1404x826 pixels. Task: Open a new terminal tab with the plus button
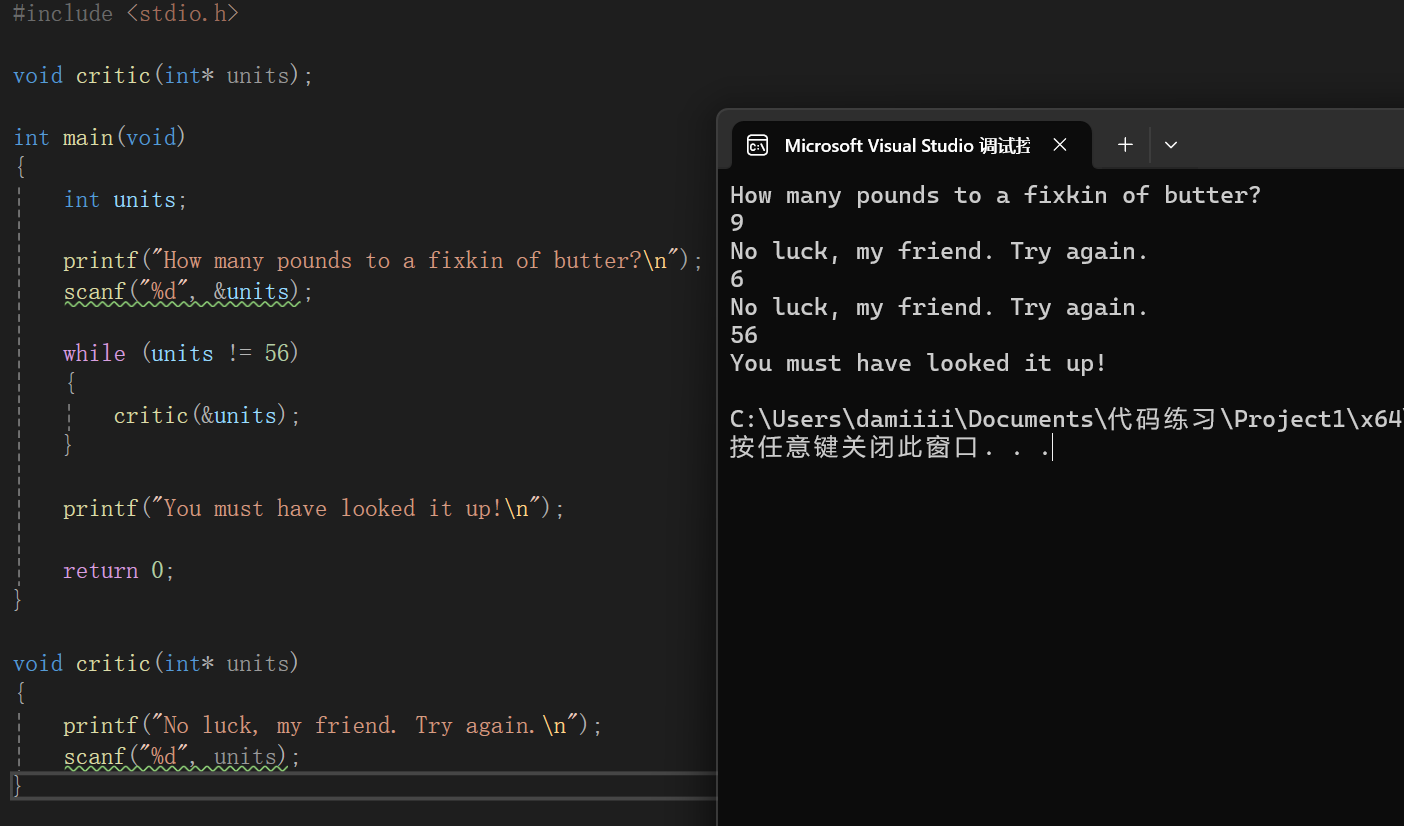[x=1125, y=145]
